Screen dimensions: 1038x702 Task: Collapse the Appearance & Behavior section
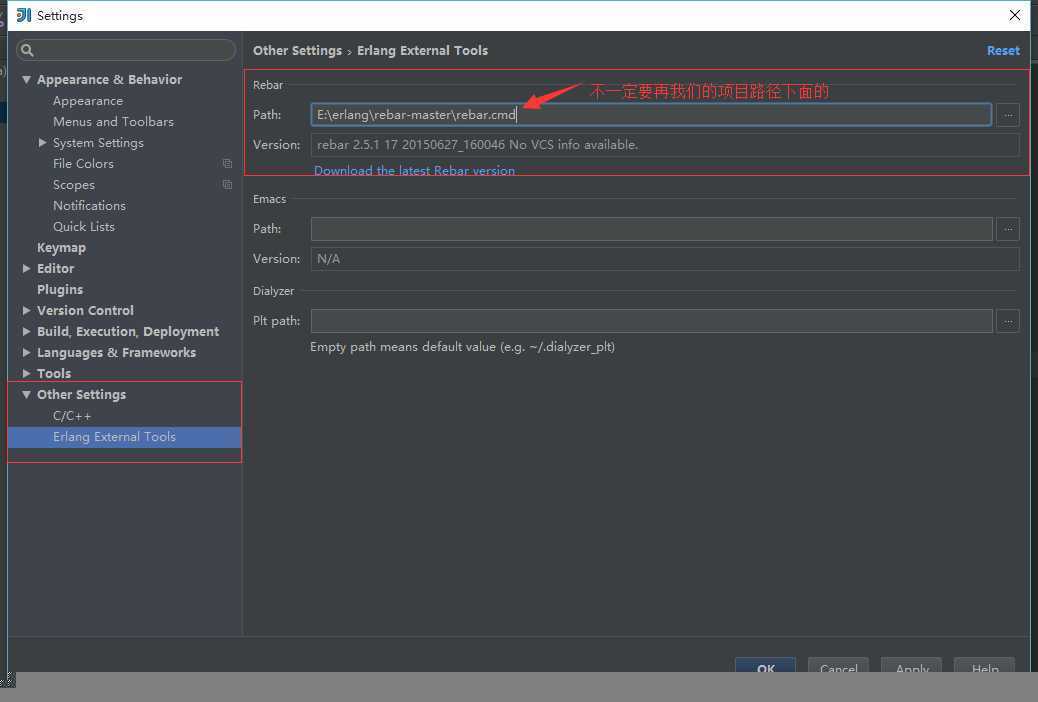pos(26,79)
